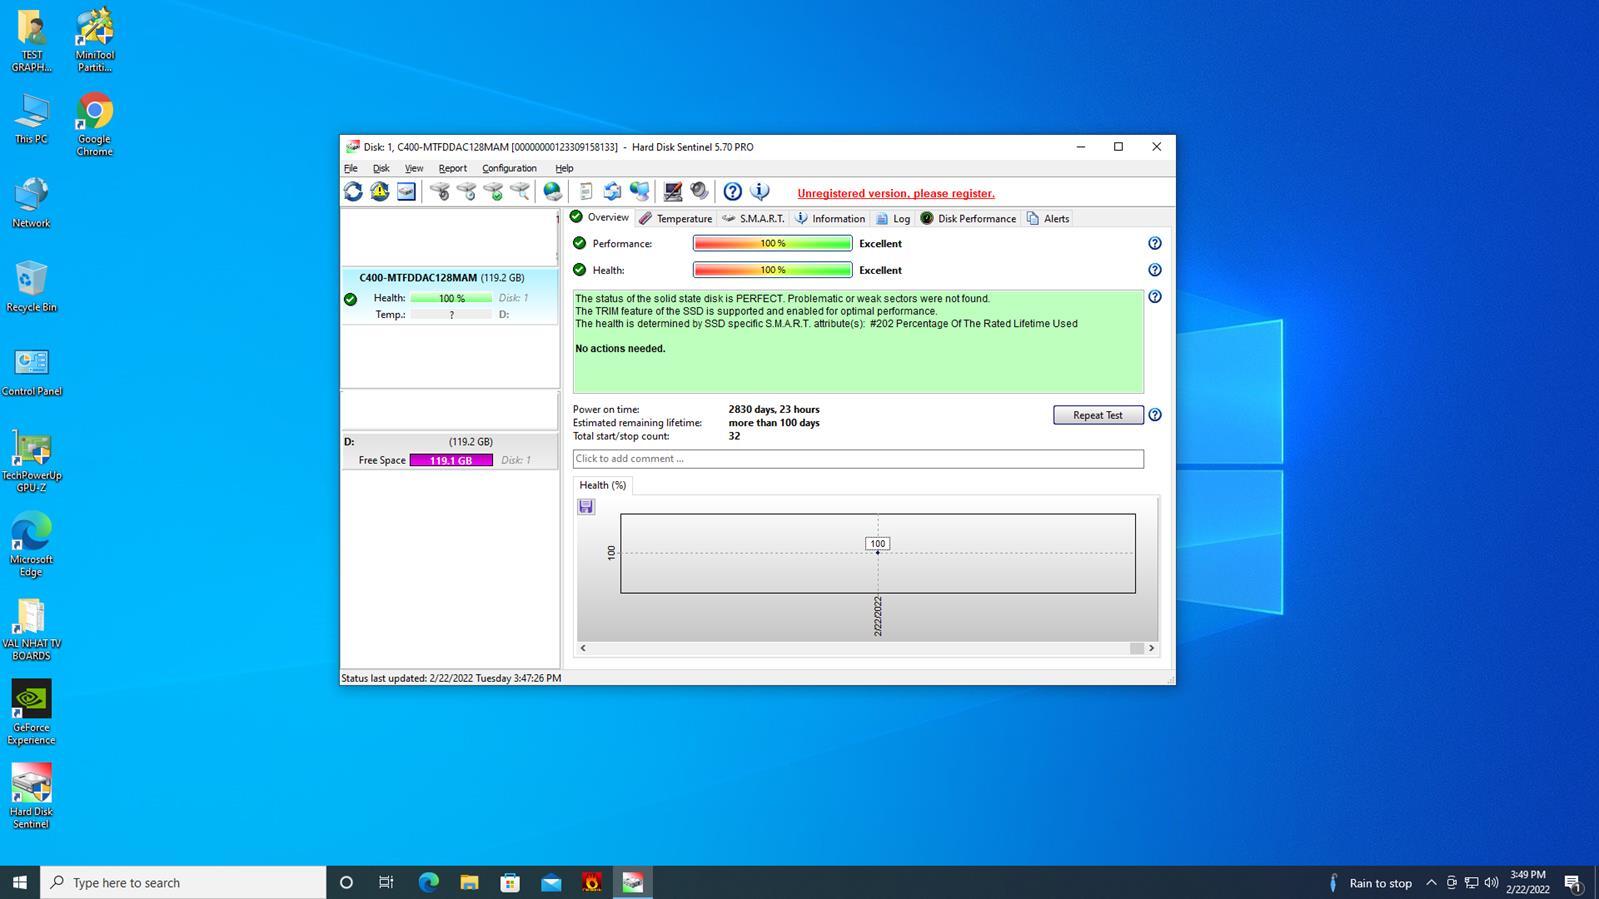Image resolution: width=1599 pixels, height=899 pixels.
Task: Click the Unregistered version please register link
Action: 896,194
